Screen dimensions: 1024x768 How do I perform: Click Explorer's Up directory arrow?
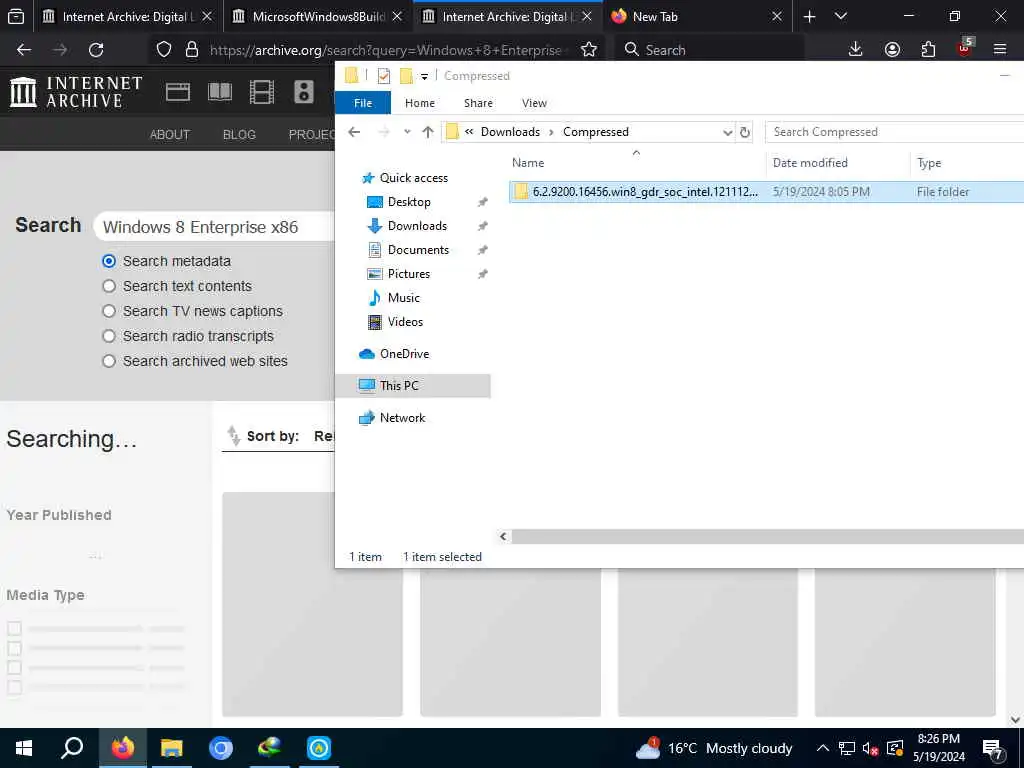428,132
